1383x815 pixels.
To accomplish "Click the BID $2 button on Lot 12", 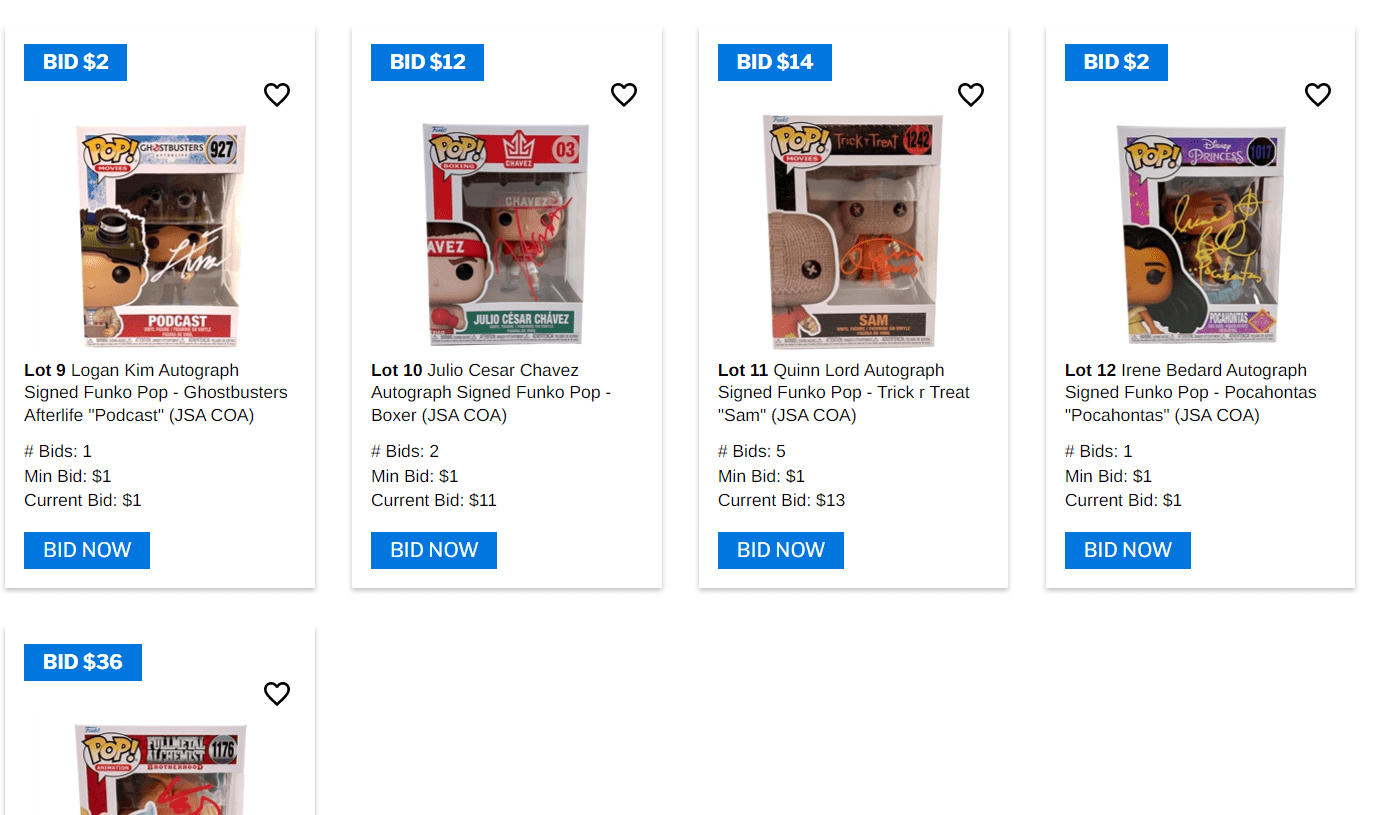I will [x=1116, y=62].
